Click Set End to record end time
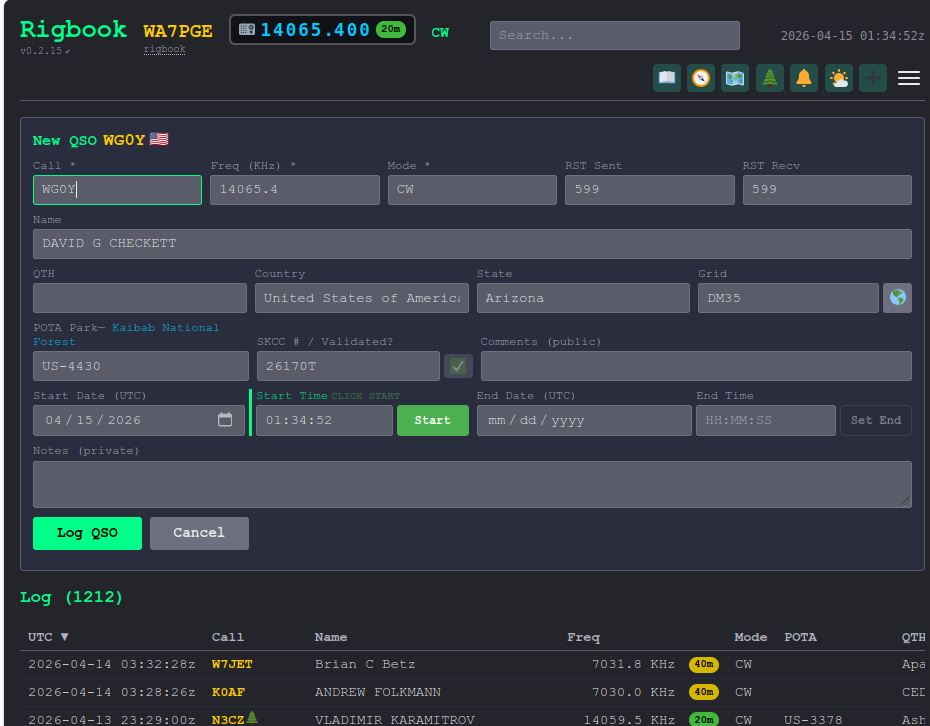The image size is (930, 726). point(875,420)
